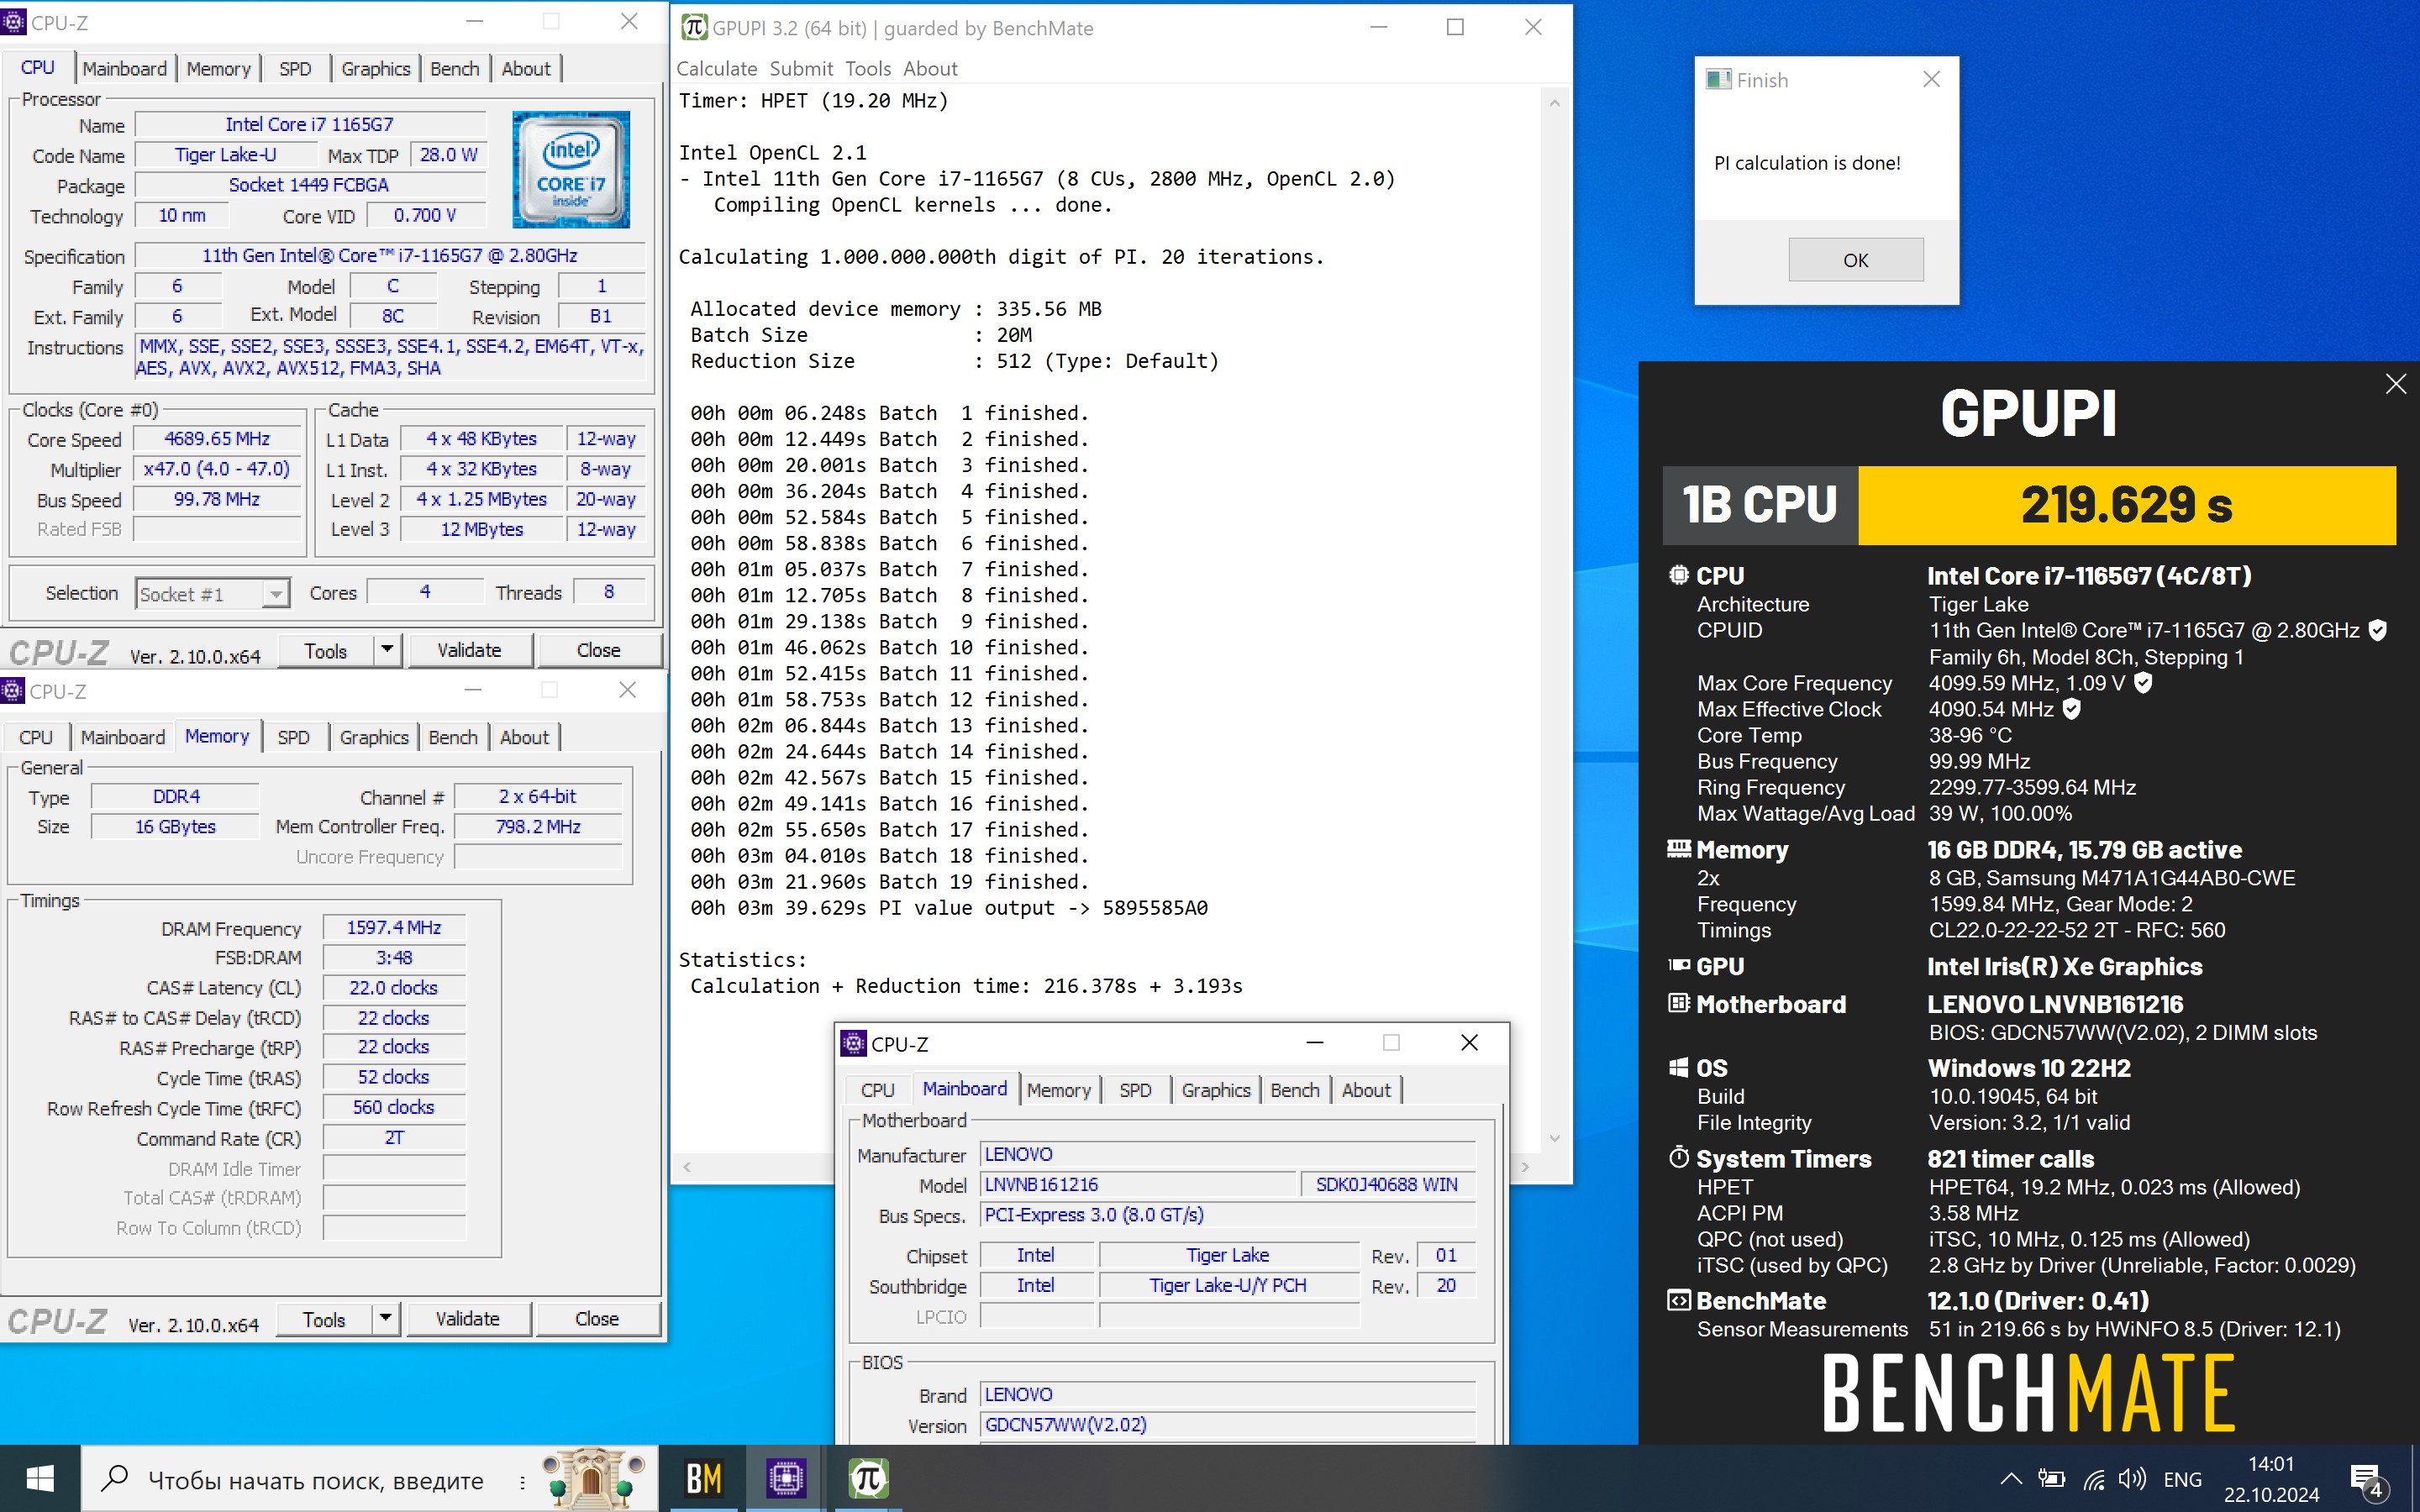The image size is (2420, 1512).
Task: Click GPUPI horizontal scrollbar left arrow
Action: pos(686,1166)
